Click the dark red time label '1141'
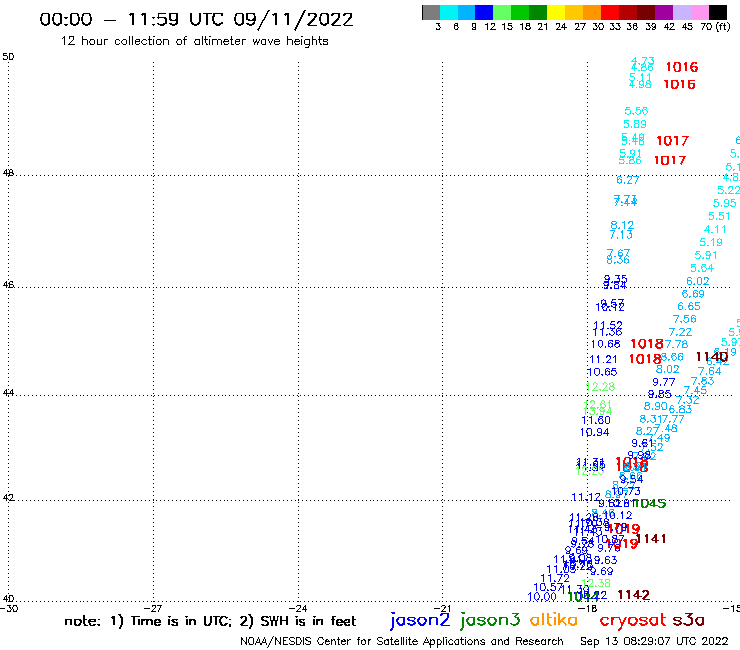 tap(651, 539)
